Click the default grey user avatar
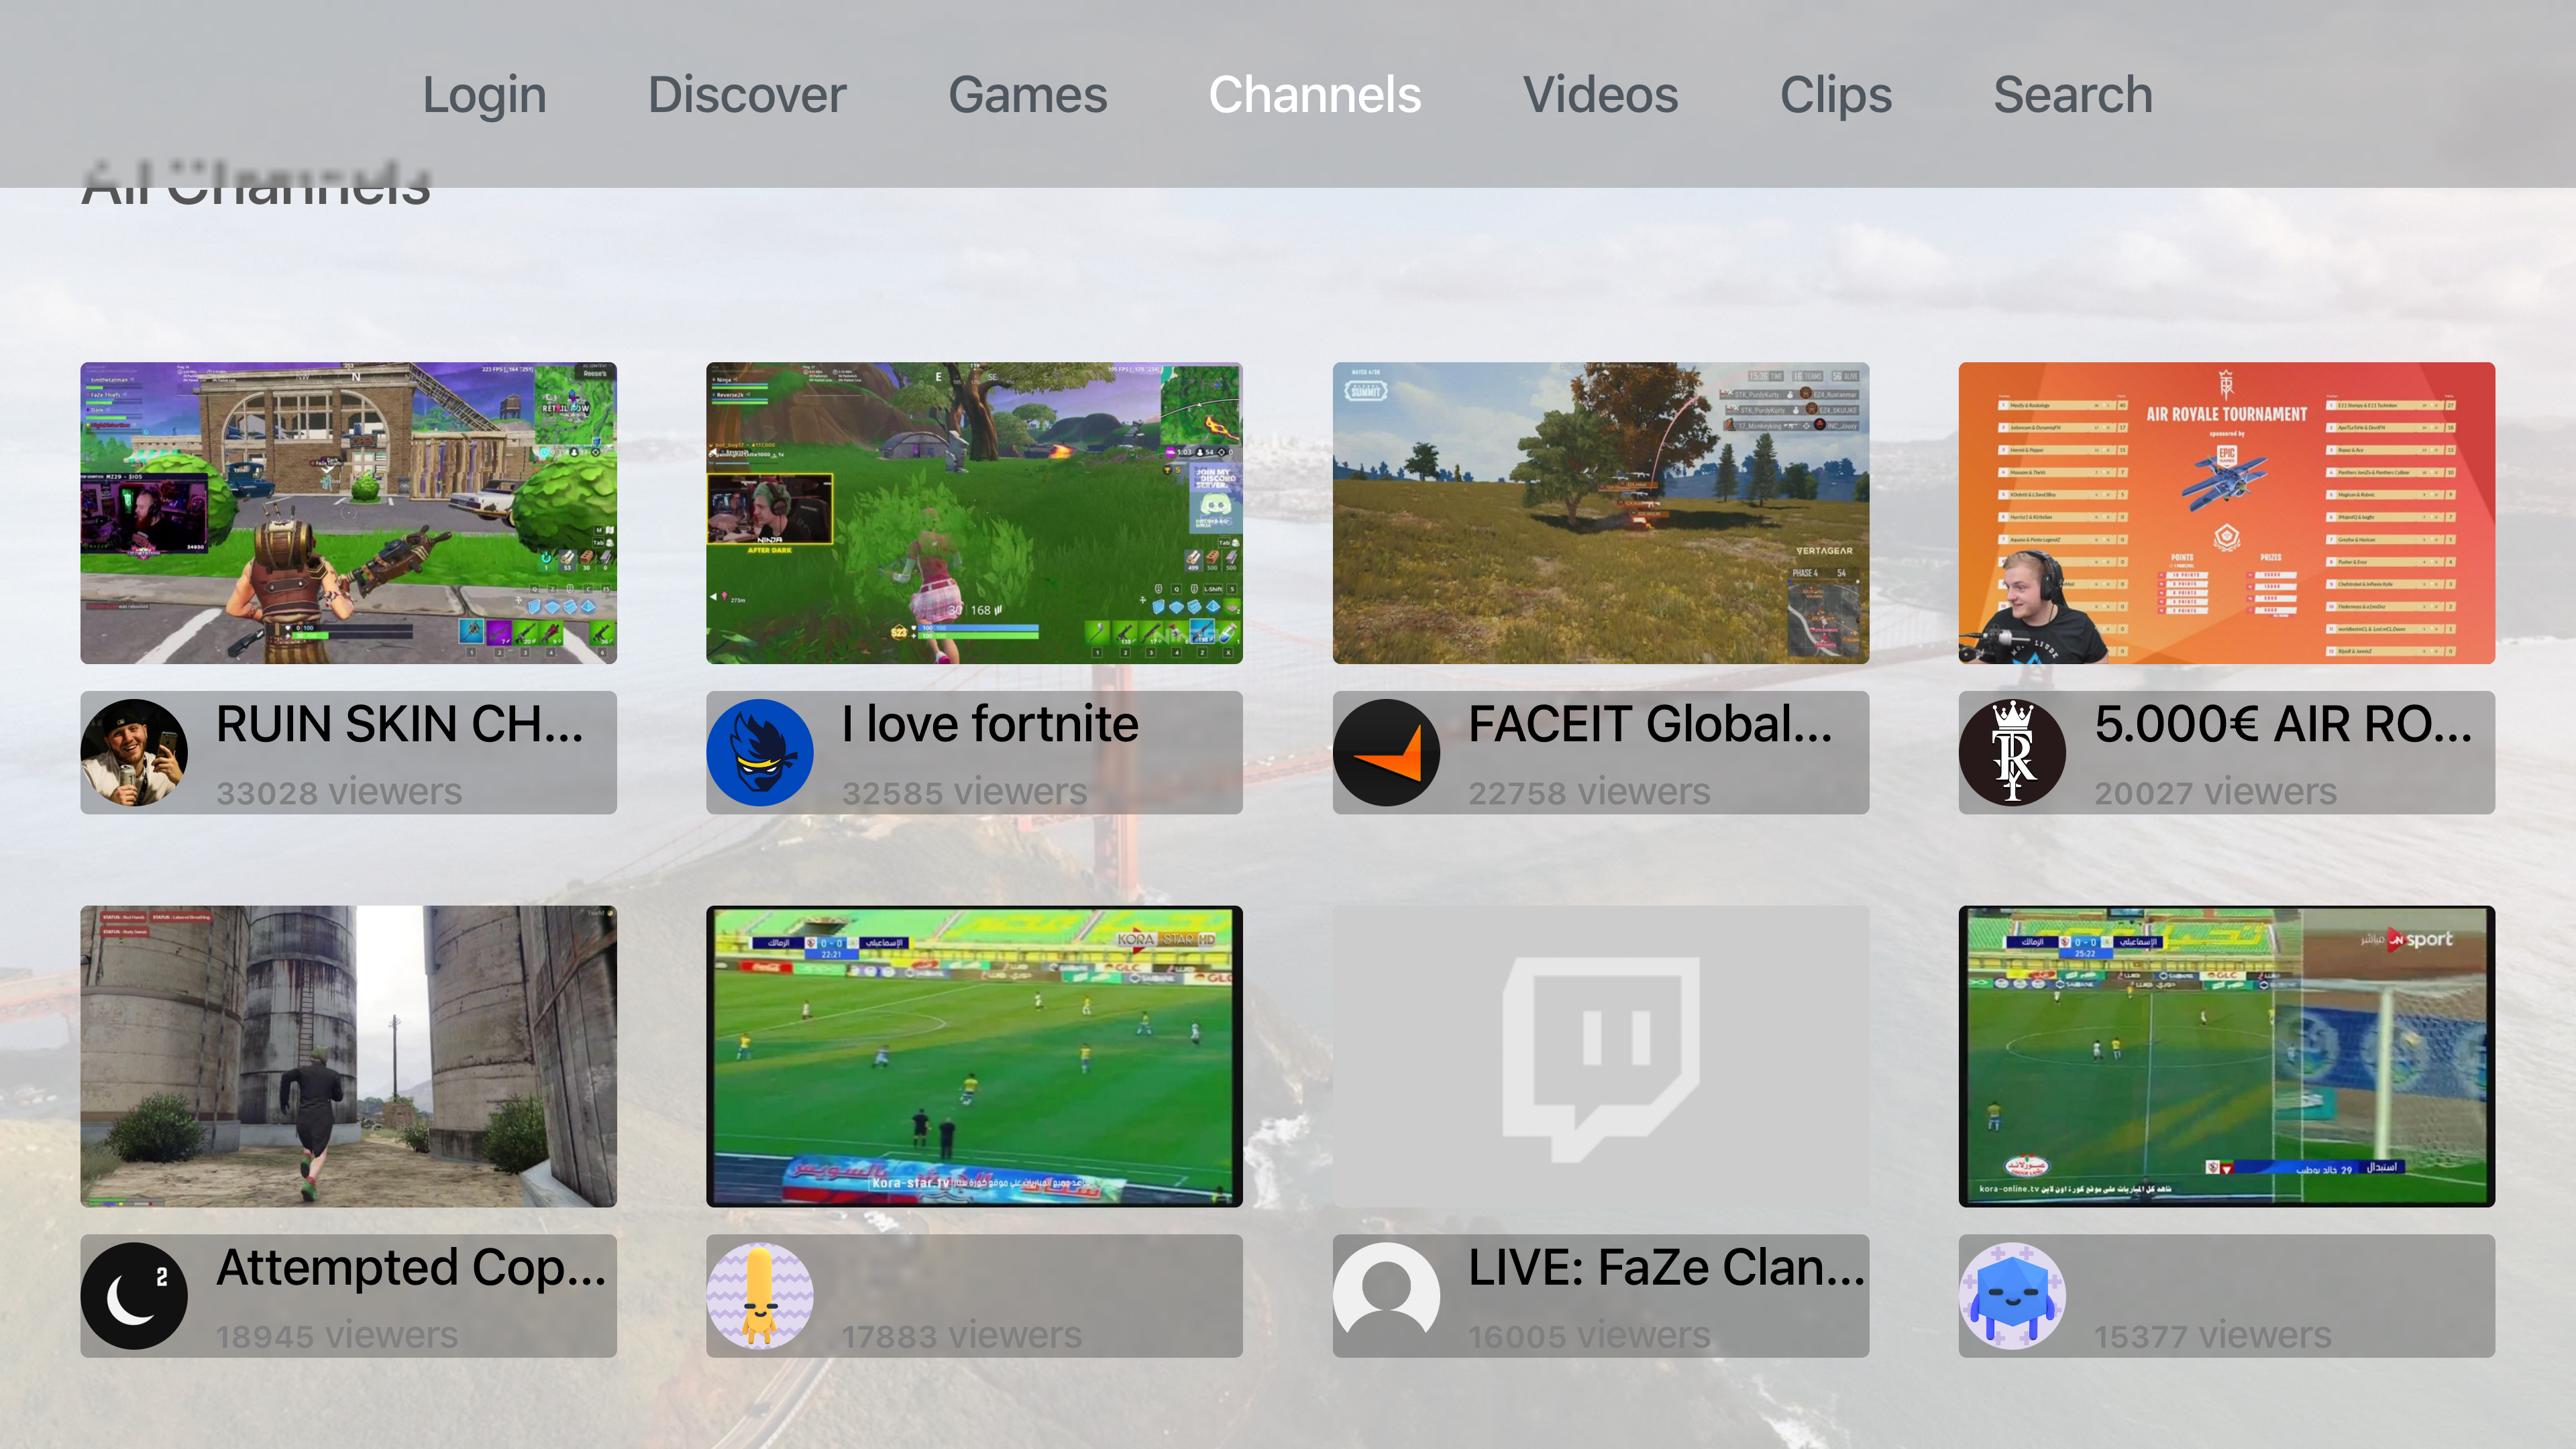Viewport: 2576px width, 1449px height. 1386,1296
